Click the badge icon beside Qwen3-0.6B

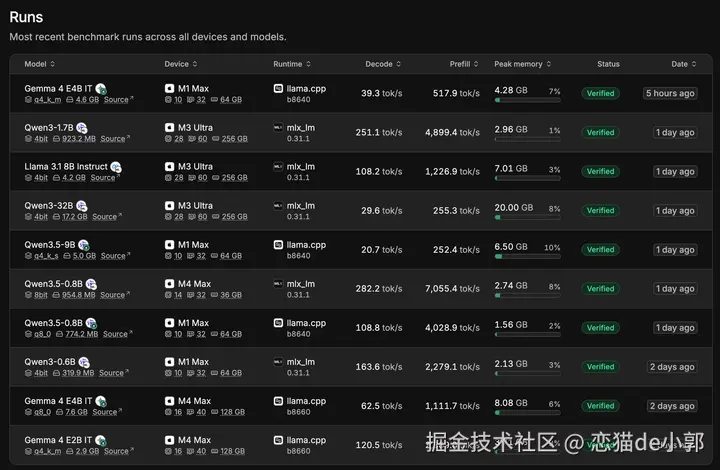(x=84, y=363)
